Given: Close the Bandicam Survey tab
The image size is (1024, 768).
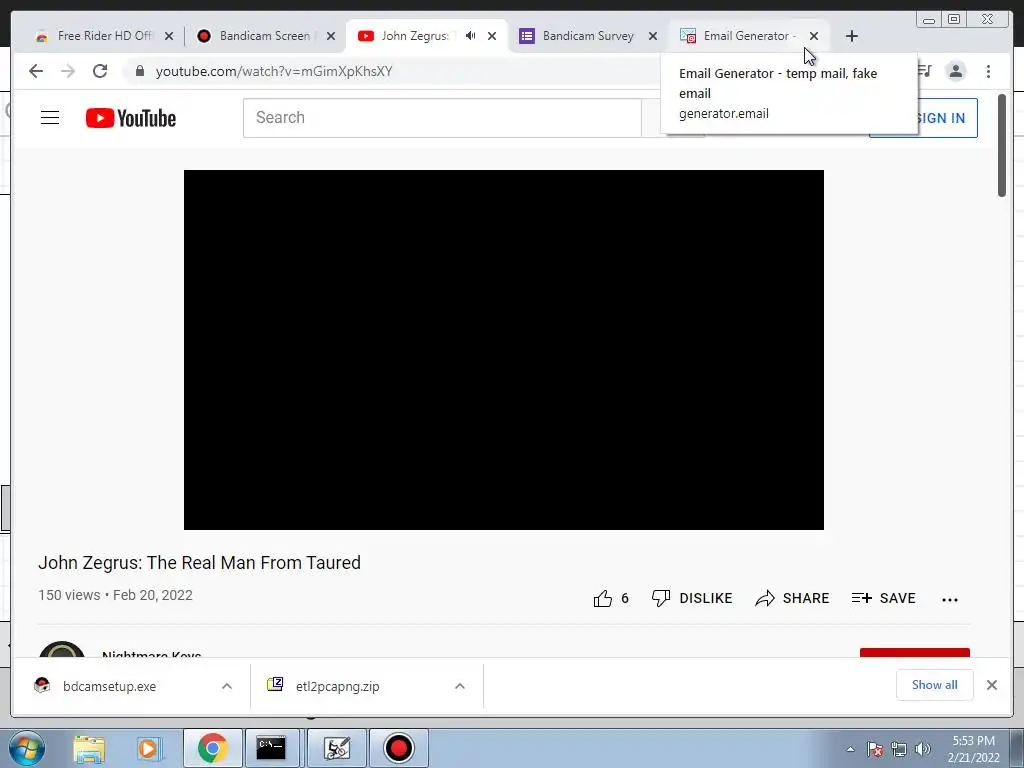Looking at the screenshot, I should (653, 37).
